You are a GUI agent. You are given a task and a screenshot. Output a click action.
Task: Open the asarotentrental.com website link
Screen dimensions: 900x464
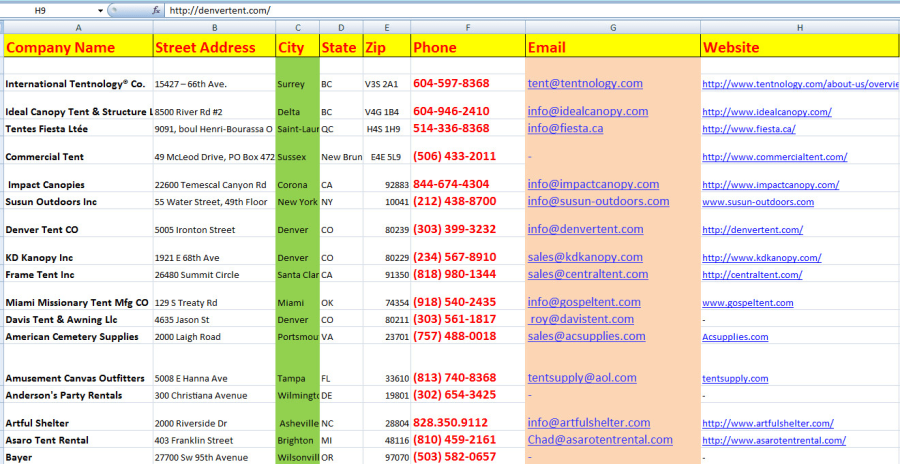click(774, 440)
